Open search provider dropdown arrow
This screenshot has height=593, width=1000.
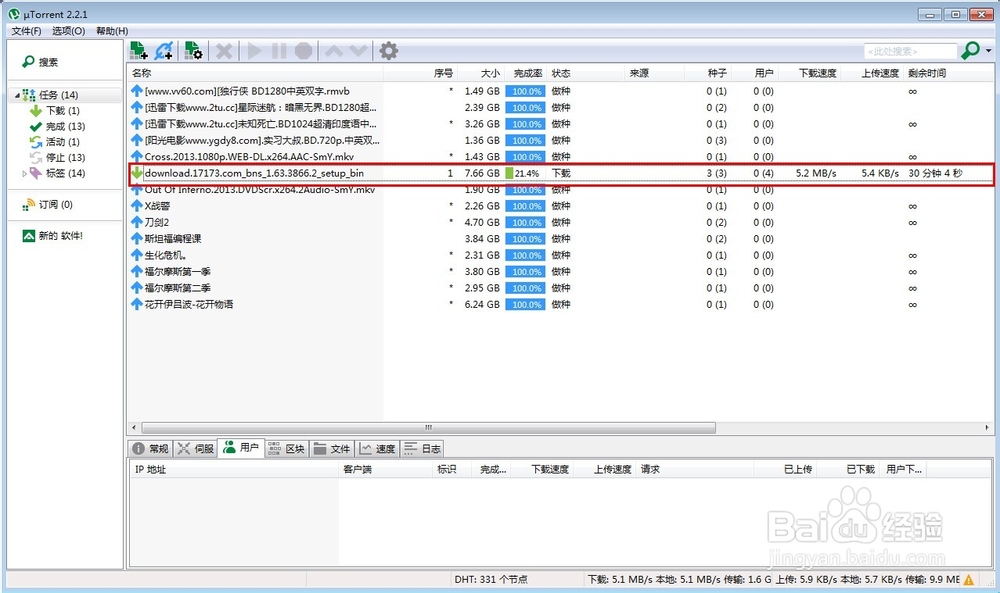point(989,50)
